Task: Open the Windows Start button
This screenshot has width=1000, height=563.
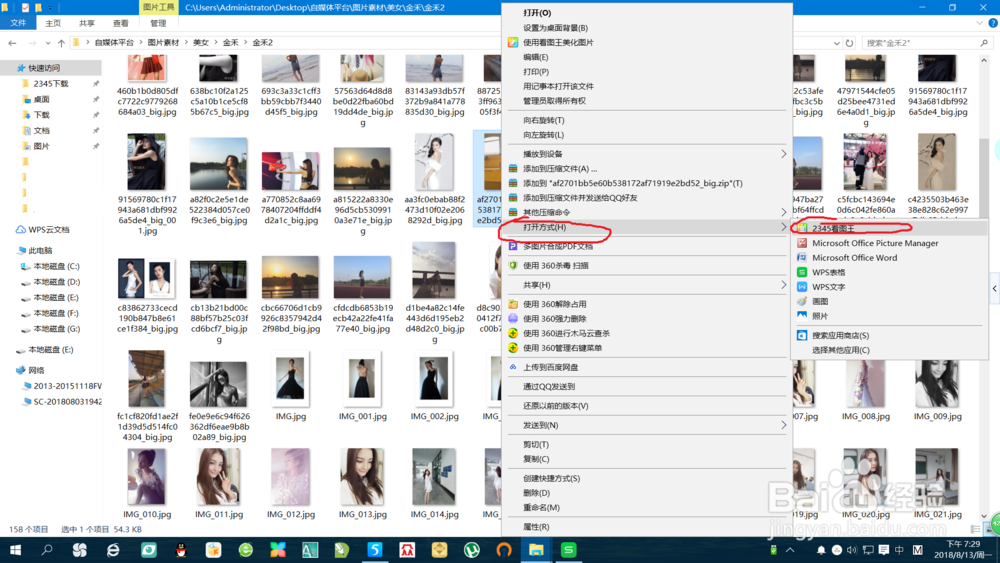Action: tap(15, 550)
